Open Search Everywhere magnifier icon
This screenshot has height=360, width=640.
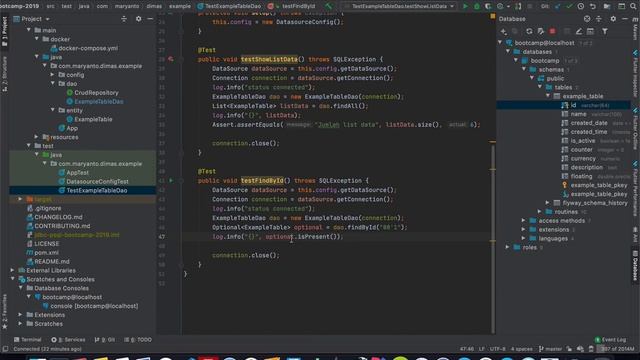633,6
